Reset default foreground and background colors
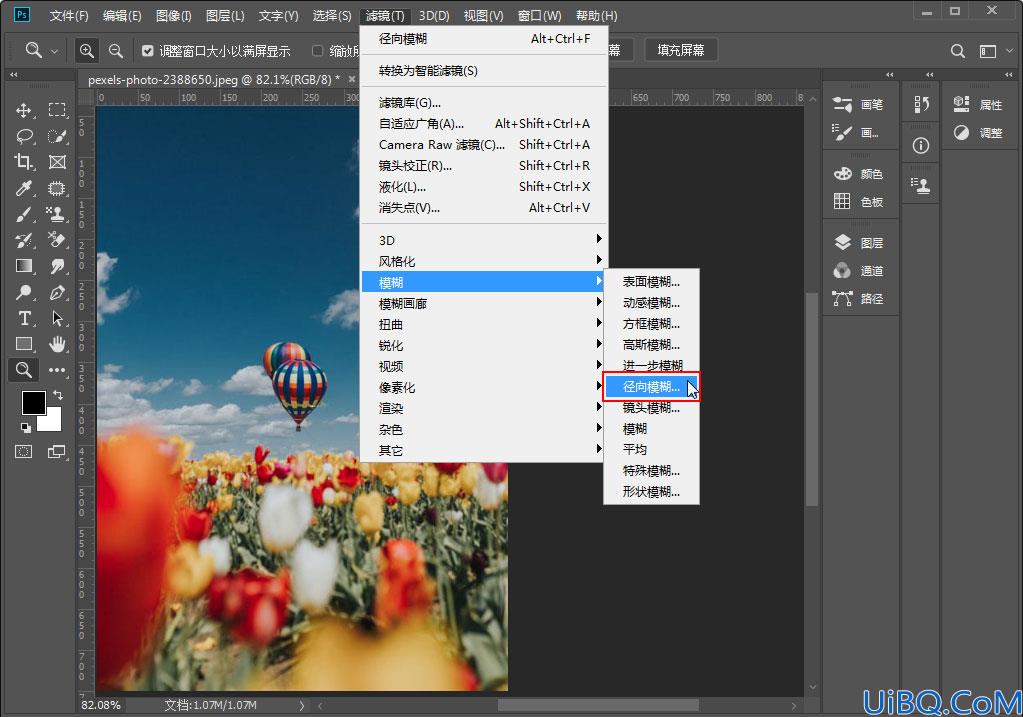Image resolution: width=1023 pixels, height=717 pixels. (25, 428)
